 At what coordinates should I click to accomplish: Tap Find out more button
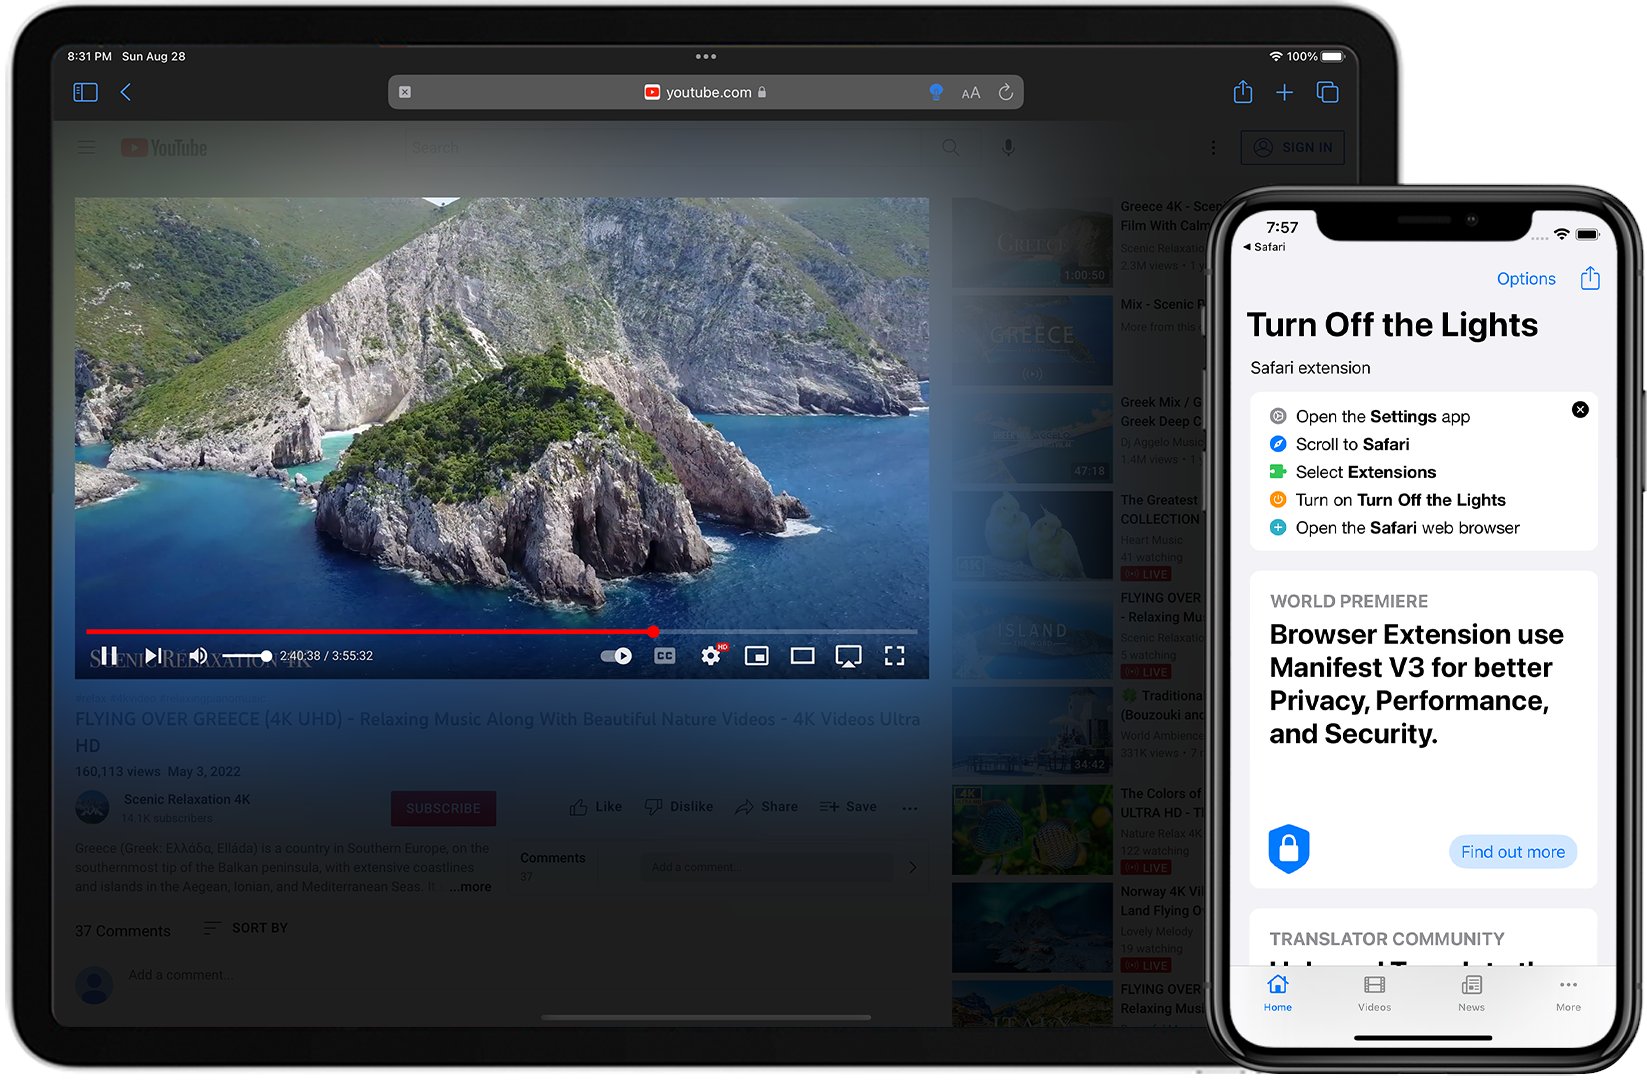pyautogui.click(x=1513, y=852)
